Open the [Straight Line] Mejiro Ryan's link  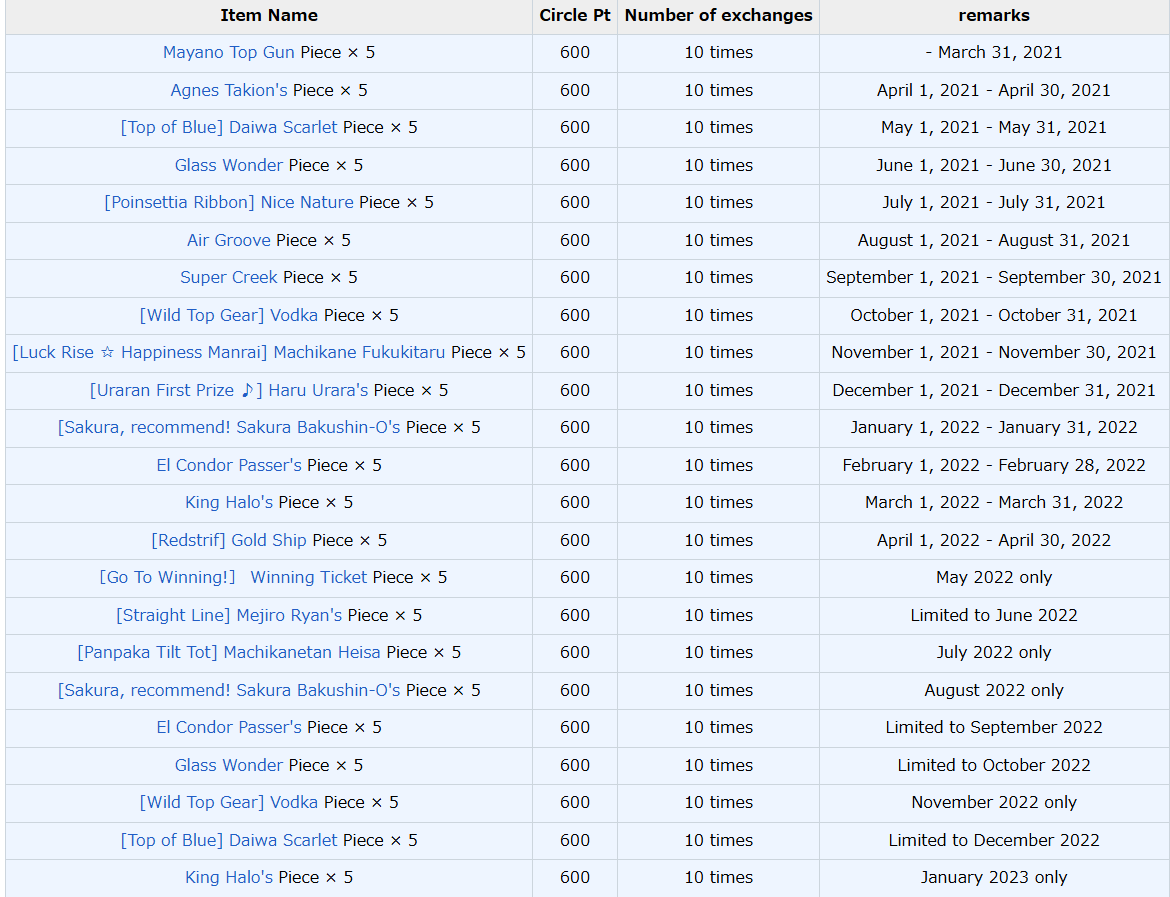tap(229, 616)
